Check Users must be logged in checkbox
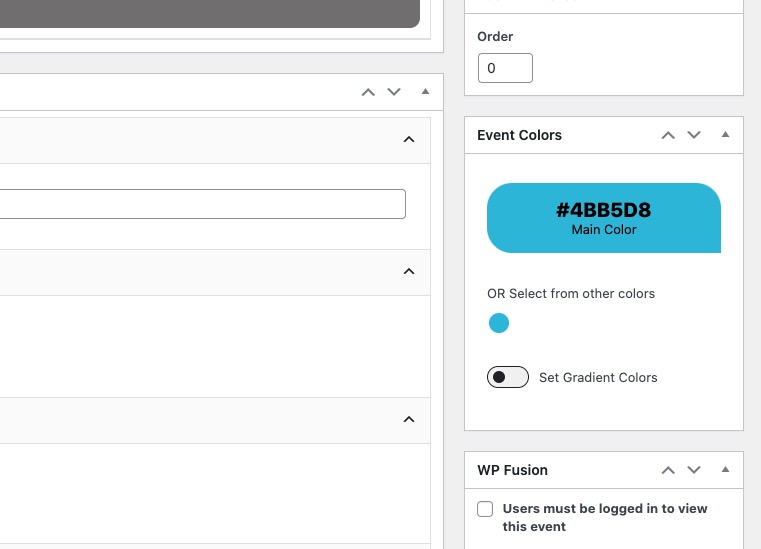761x549 pixels. (x=485, y=509)
